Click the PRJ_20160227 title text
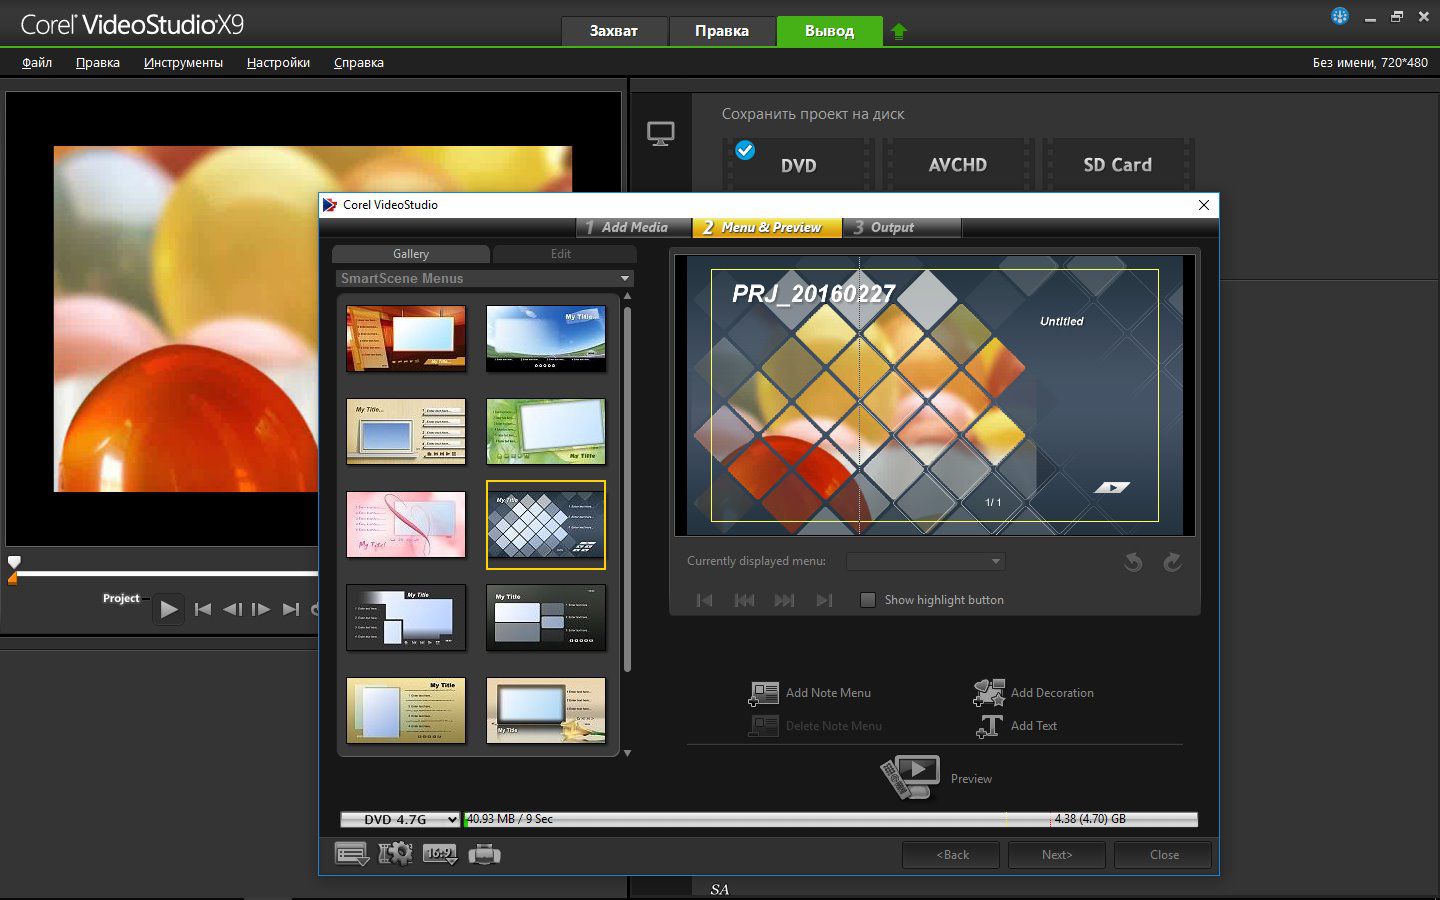The image size is (1440, 900). 813,294
